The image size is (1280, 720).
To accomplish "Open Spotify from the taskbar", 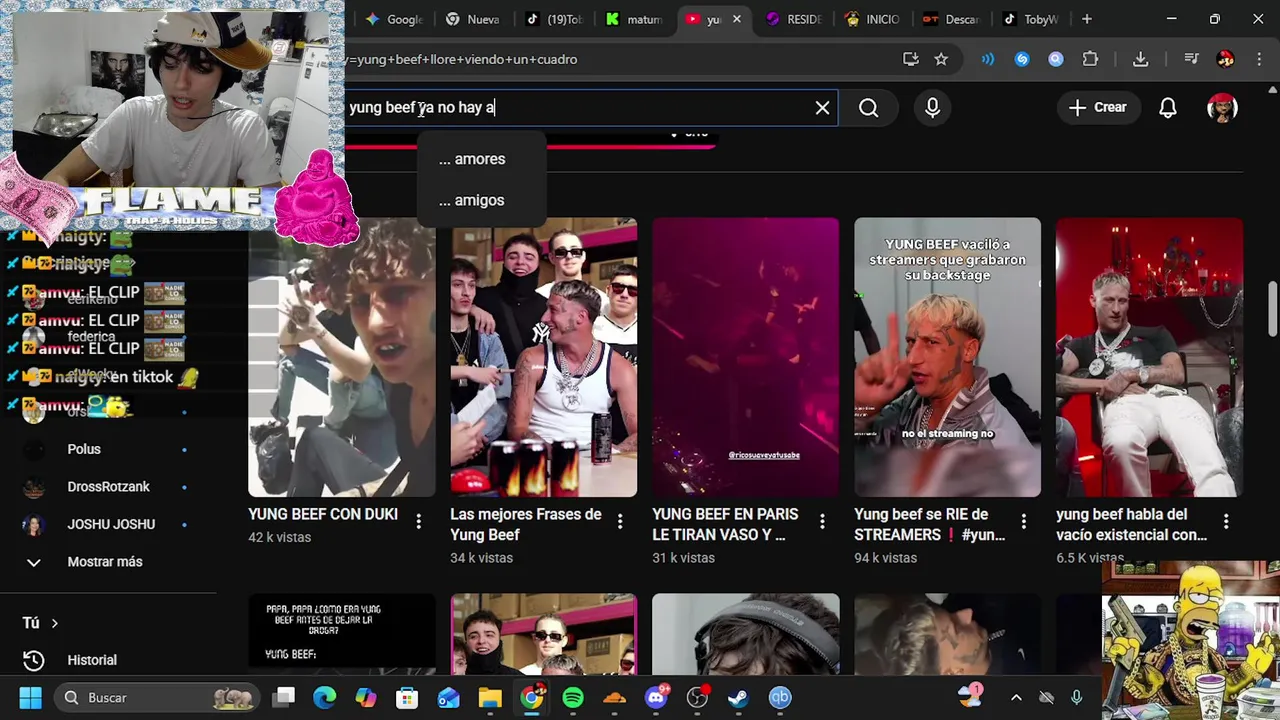I will coord(573,697).
